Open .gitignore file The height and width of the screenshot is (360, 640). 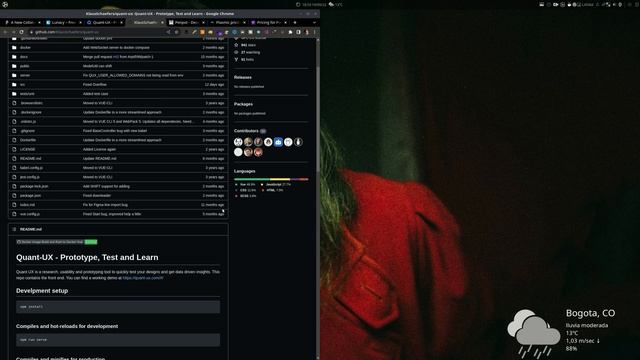[28, 131]
